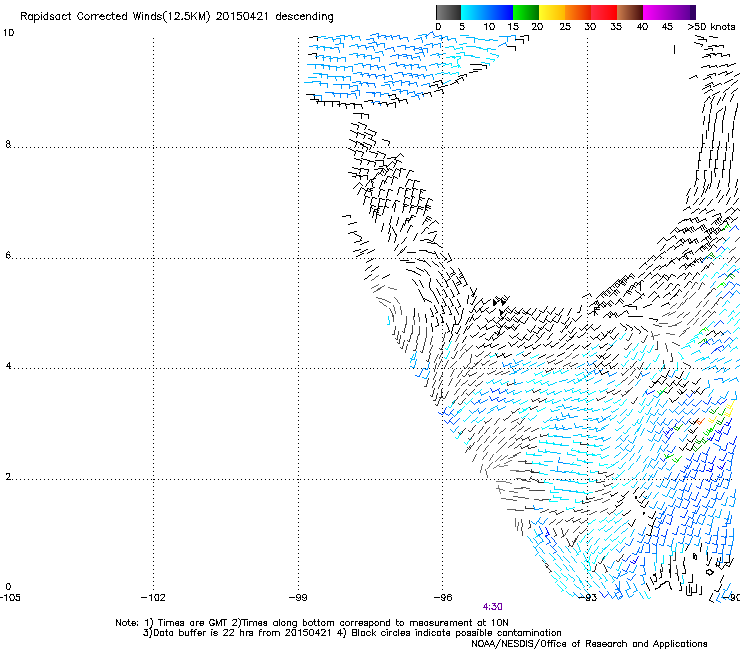Click legend tick label '40'
740x650 pixels.
[x=642, y=27]
